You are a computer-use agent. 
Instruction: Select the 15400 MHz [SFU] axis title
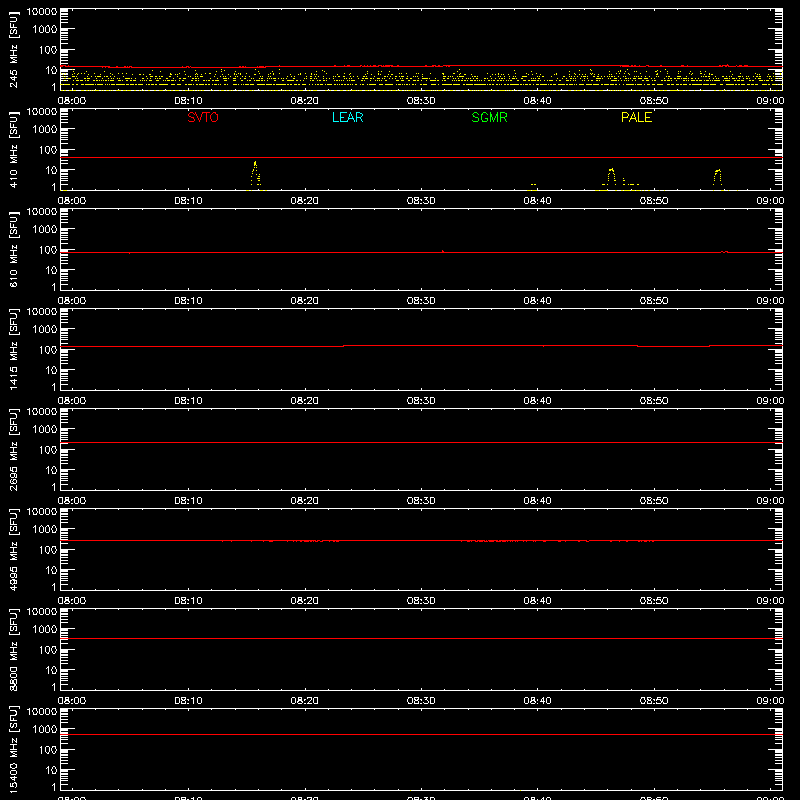click(13, 749)
